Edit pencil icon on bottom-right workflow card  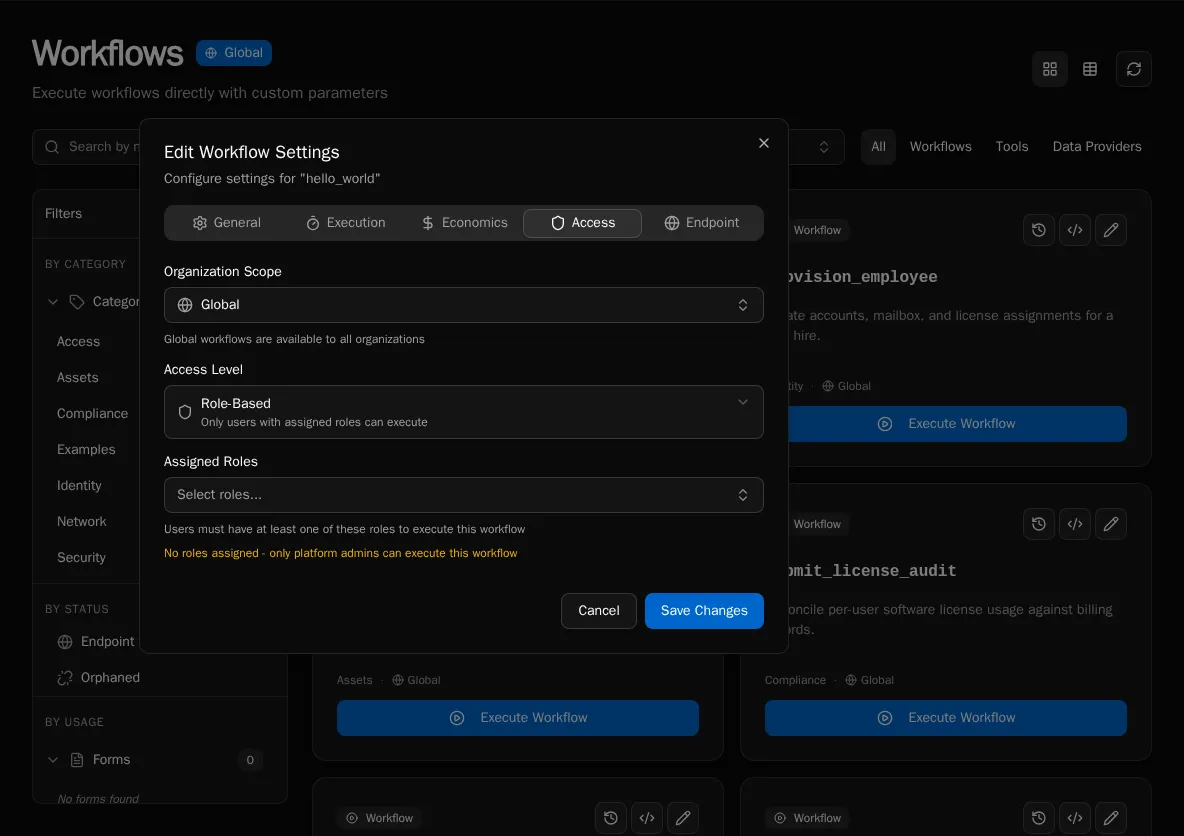click(x=1111, y=818)
